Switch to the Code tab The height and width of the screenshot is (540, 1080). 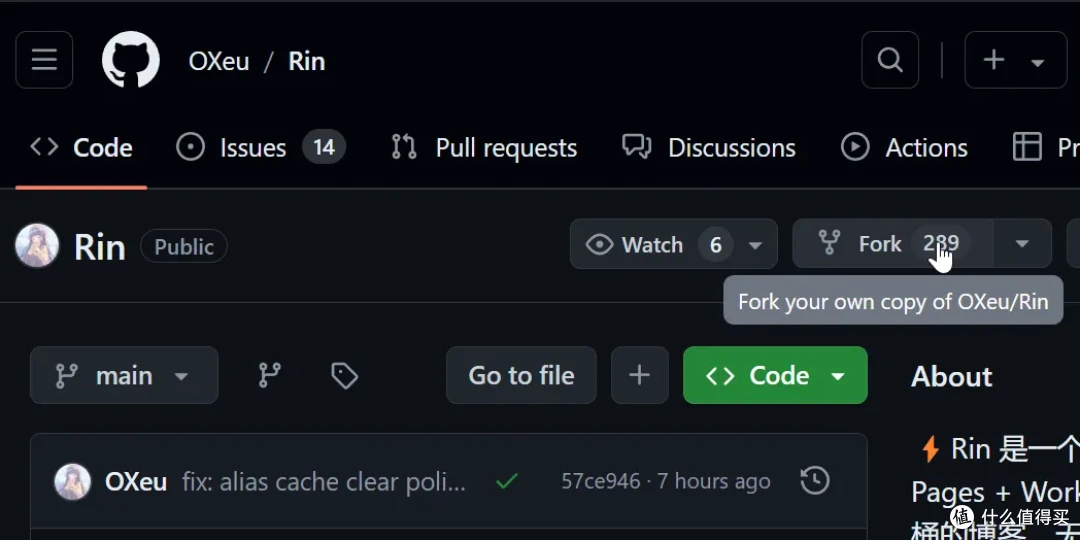pyautogui.click(x=81, y=147)
